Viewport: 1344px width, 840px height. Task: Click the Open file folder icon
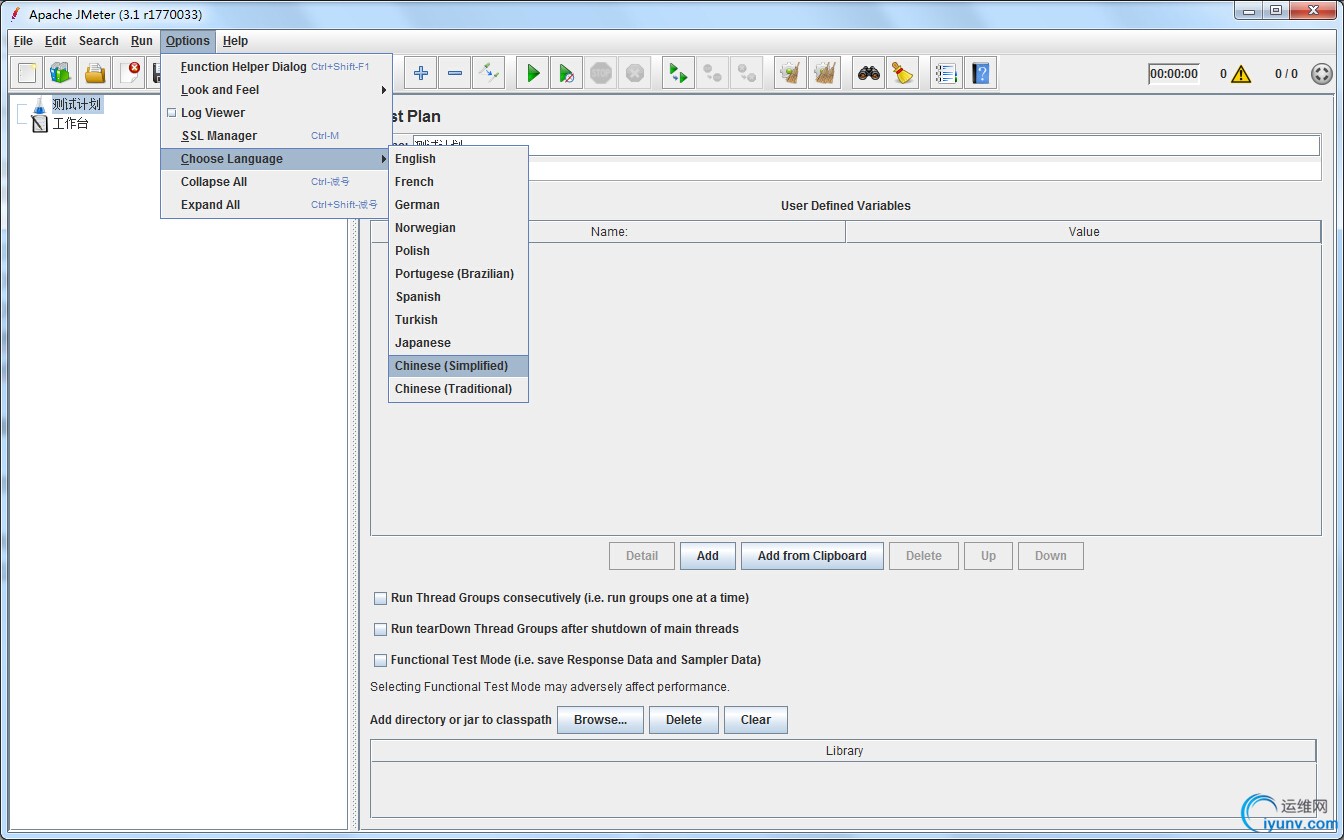pos(95,73)
